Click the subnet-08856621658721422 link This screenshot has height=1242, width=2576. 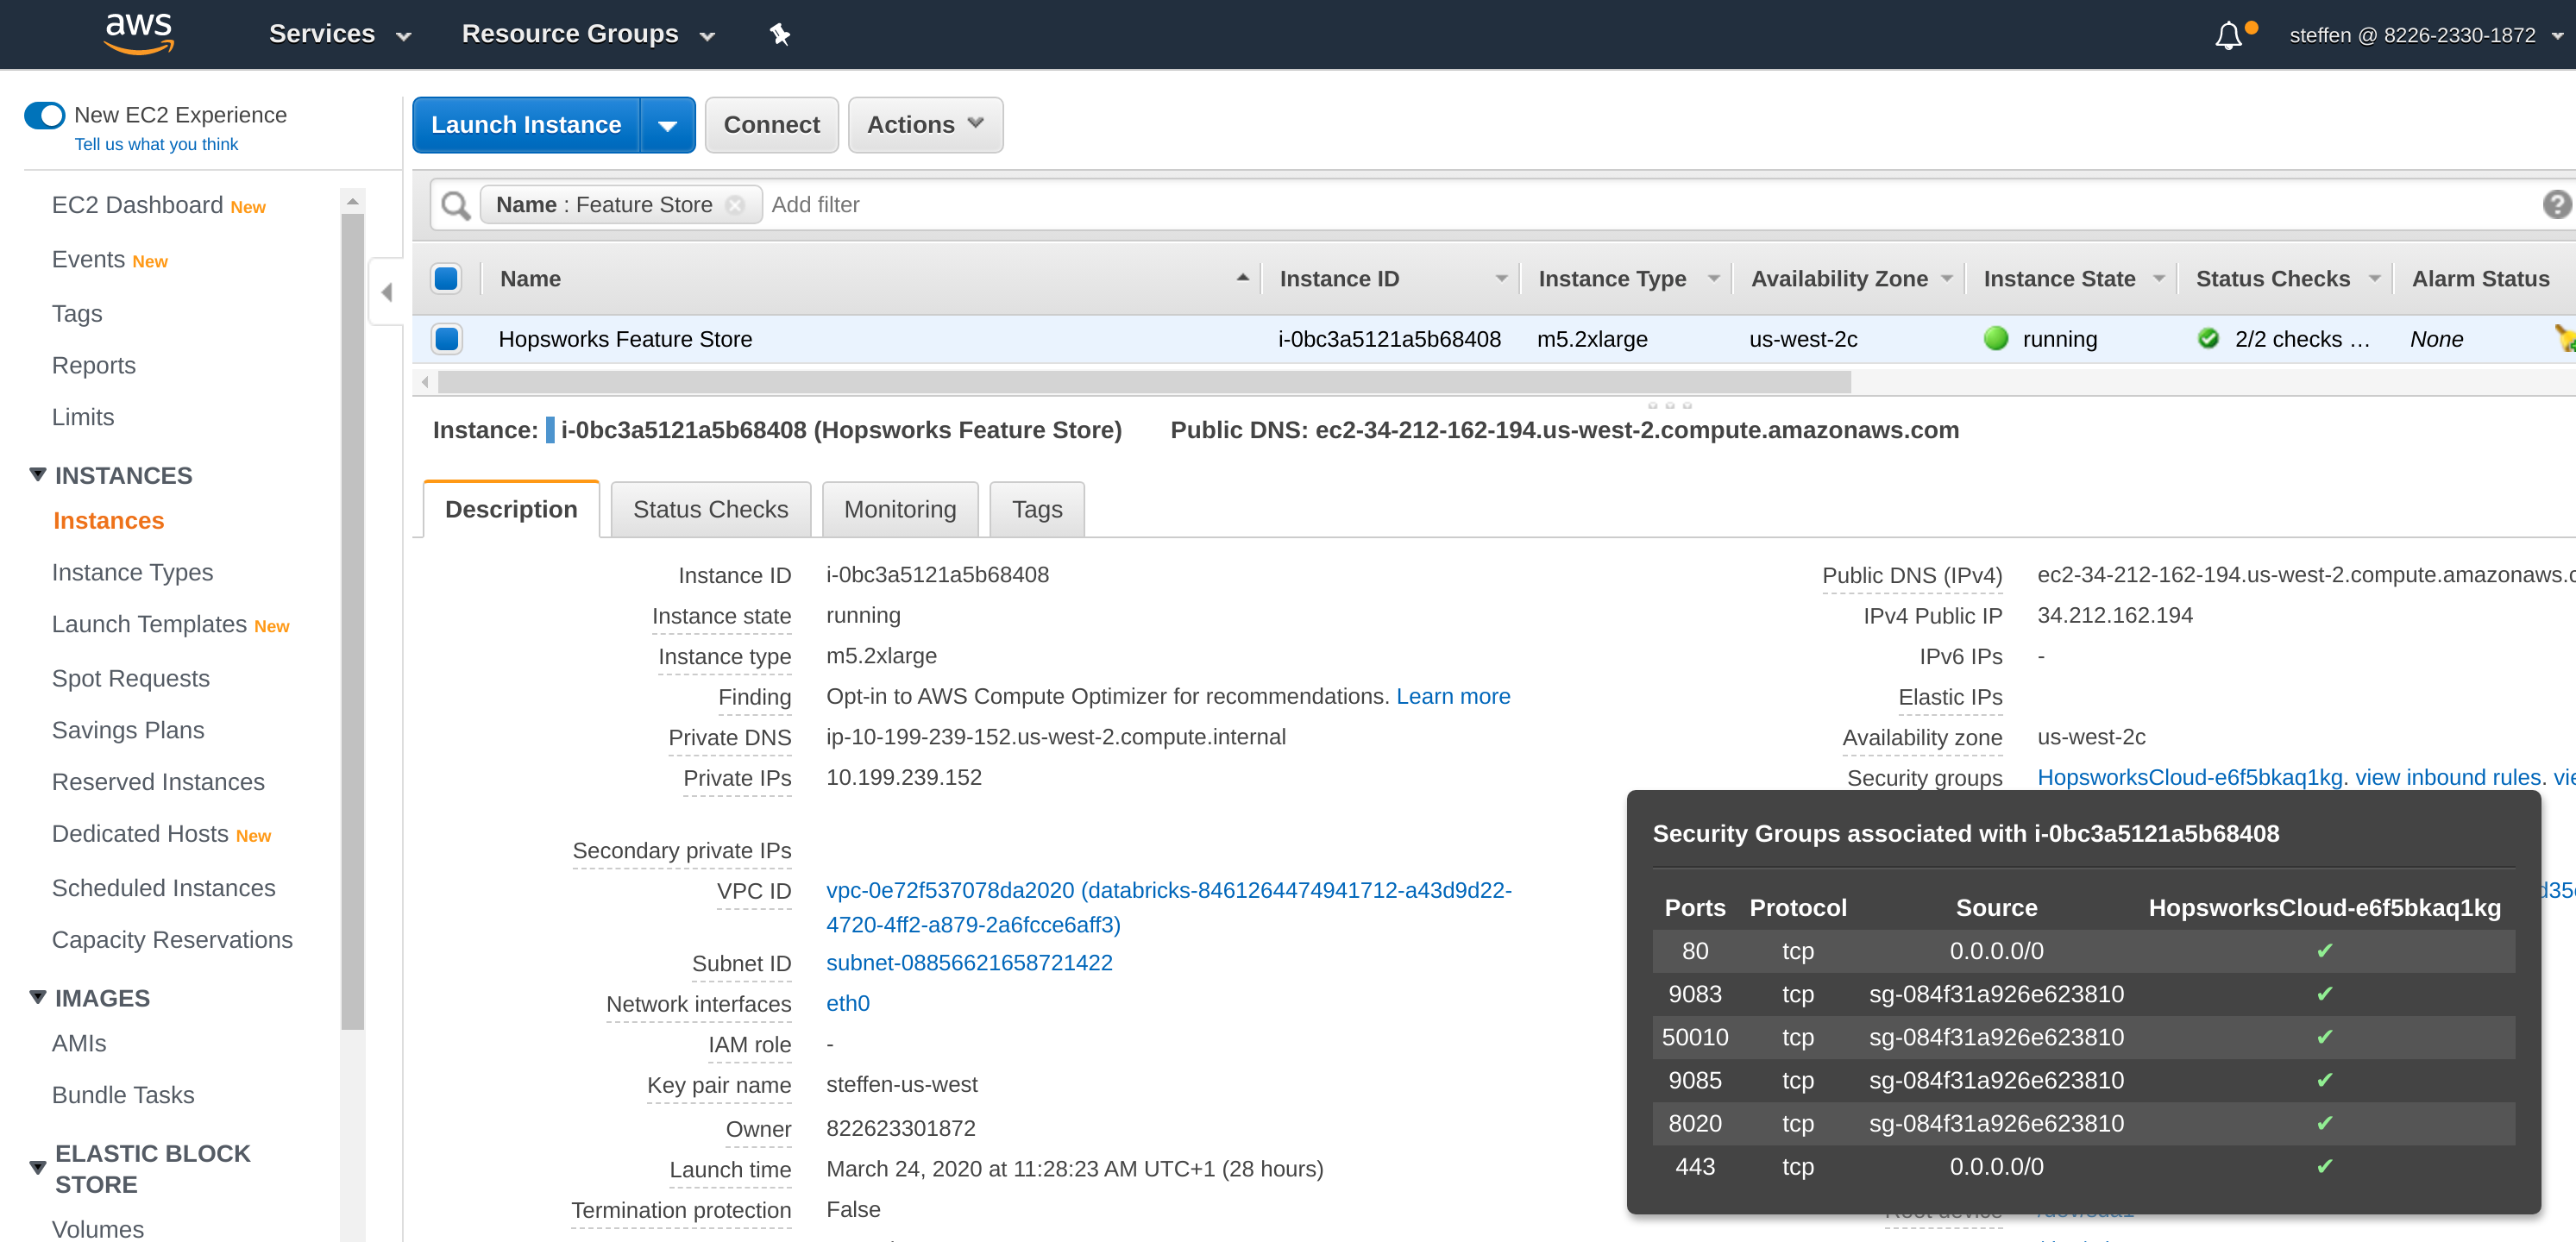click(970, 963)
